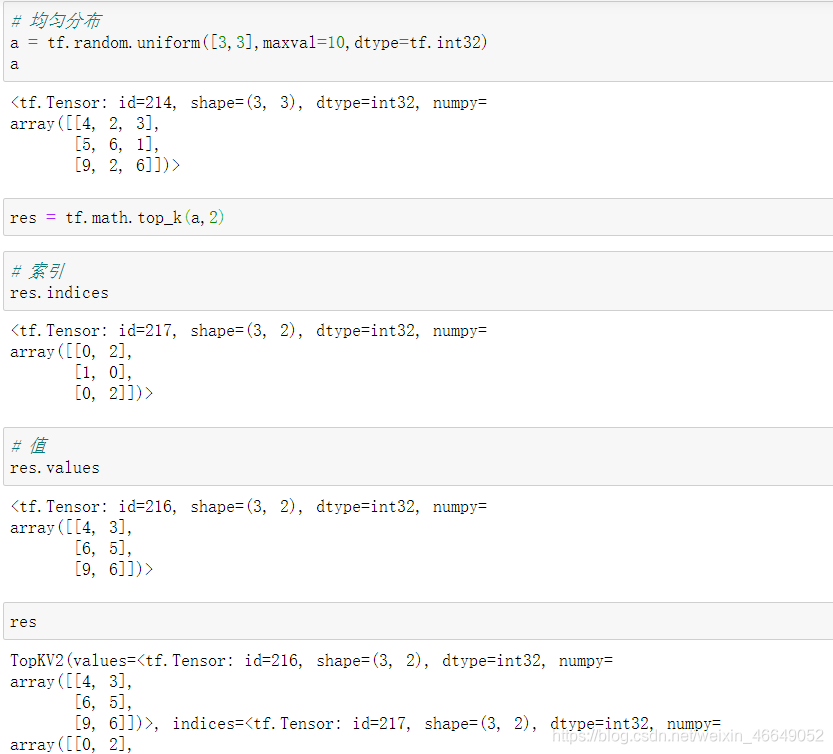
Task: Click the comment '# 值'
Action: point(29,446)
